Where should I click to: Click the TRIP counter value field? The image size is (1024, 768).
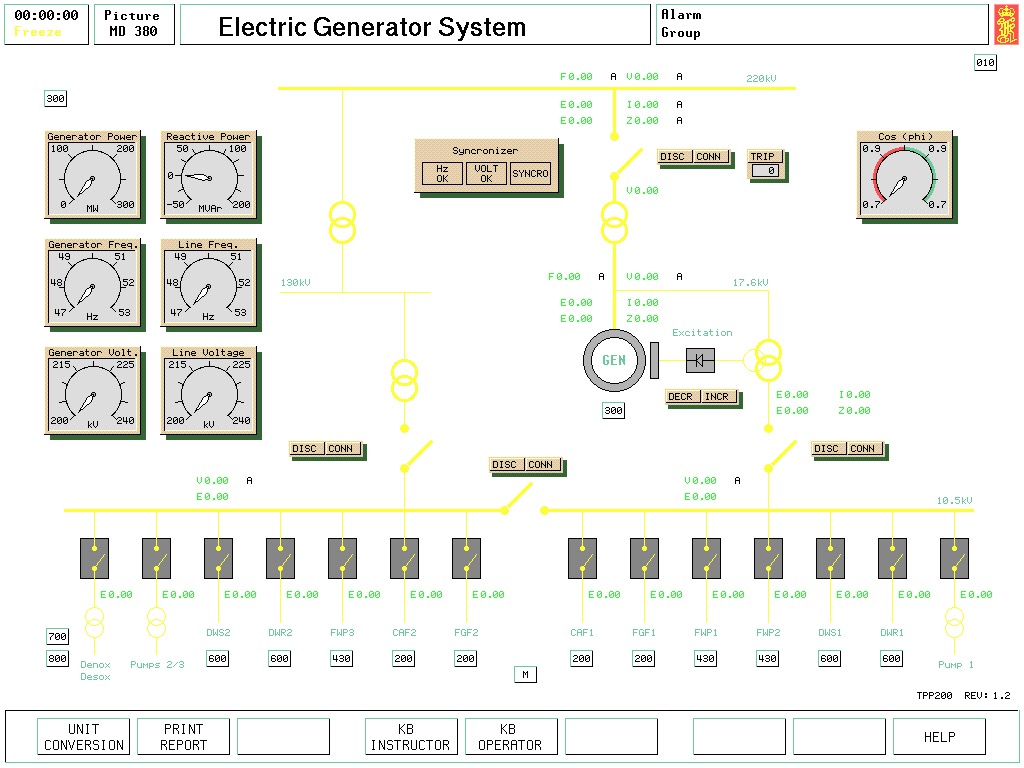[765, 170]
